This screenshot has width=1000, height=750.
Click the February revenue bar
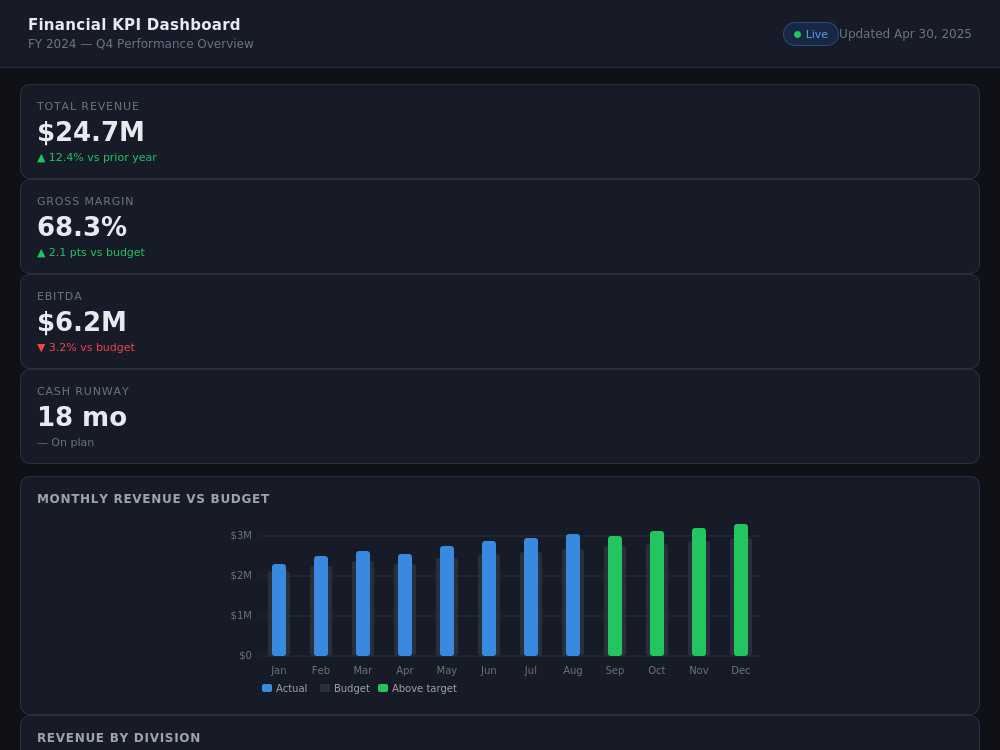point(321,606)
